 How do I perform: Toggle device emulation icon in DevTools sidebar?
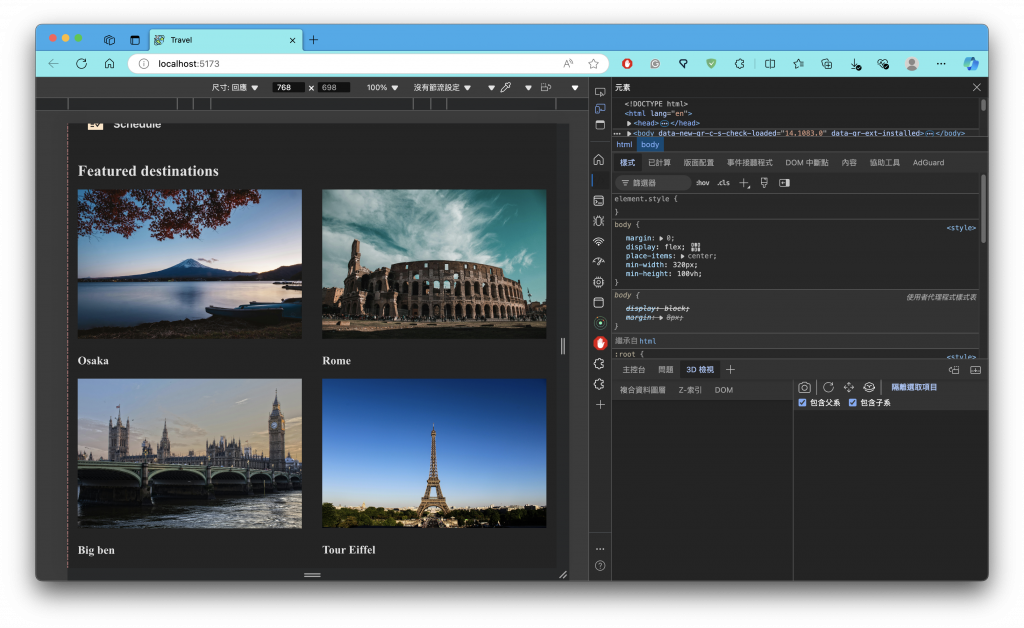tap(600, 108)
